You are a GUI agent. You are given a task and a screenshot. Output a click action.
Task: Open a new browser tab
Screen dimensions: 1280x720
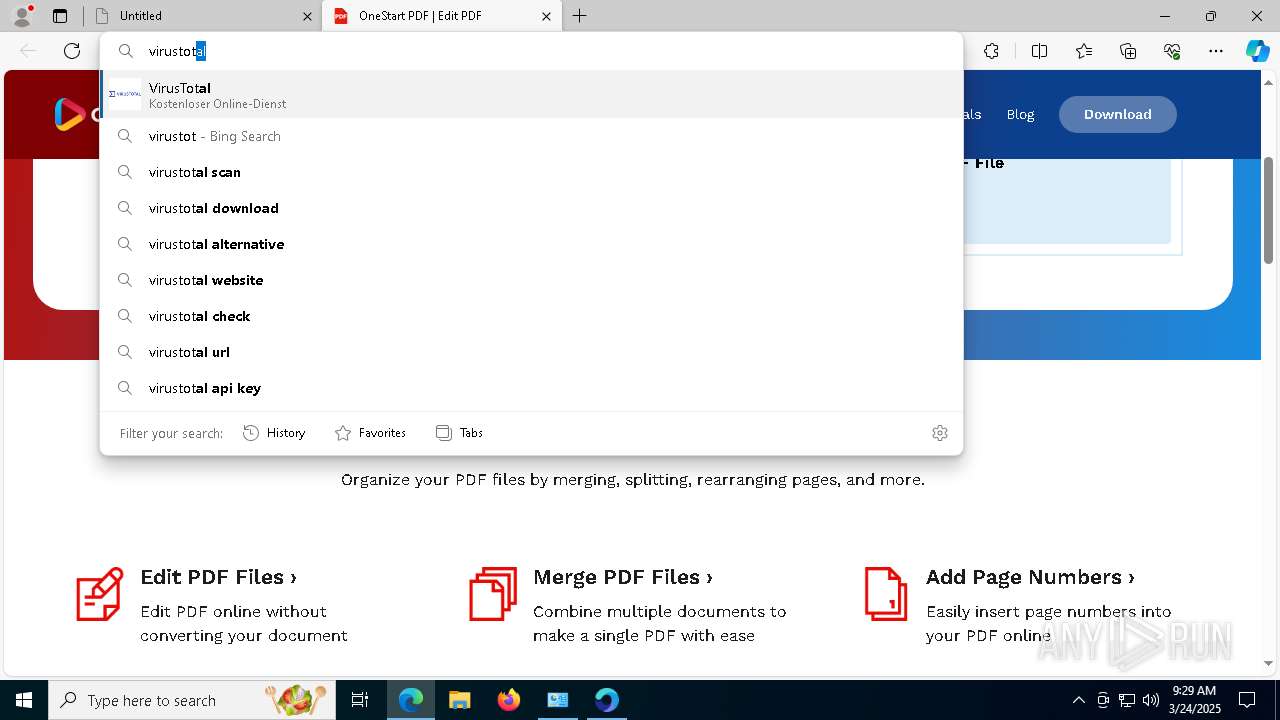click(x=580, y=16)
